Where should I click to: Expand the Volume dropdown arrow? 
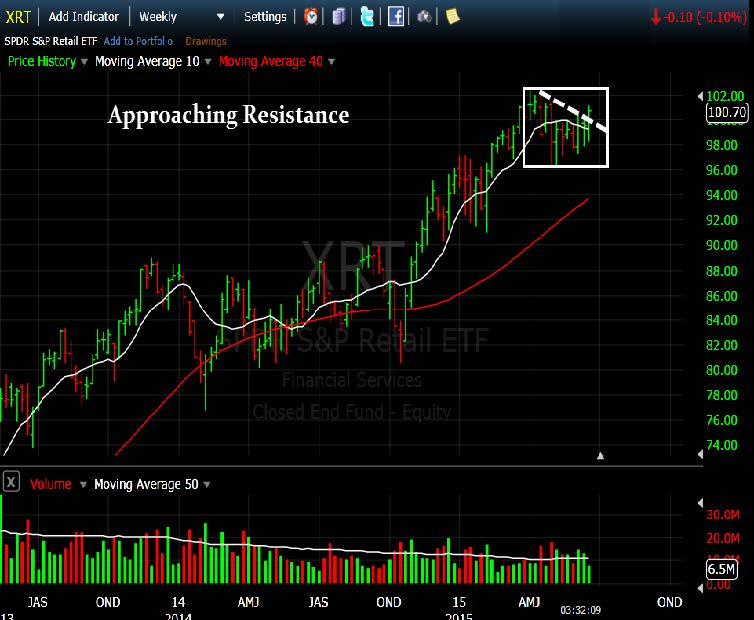point(83,484)
